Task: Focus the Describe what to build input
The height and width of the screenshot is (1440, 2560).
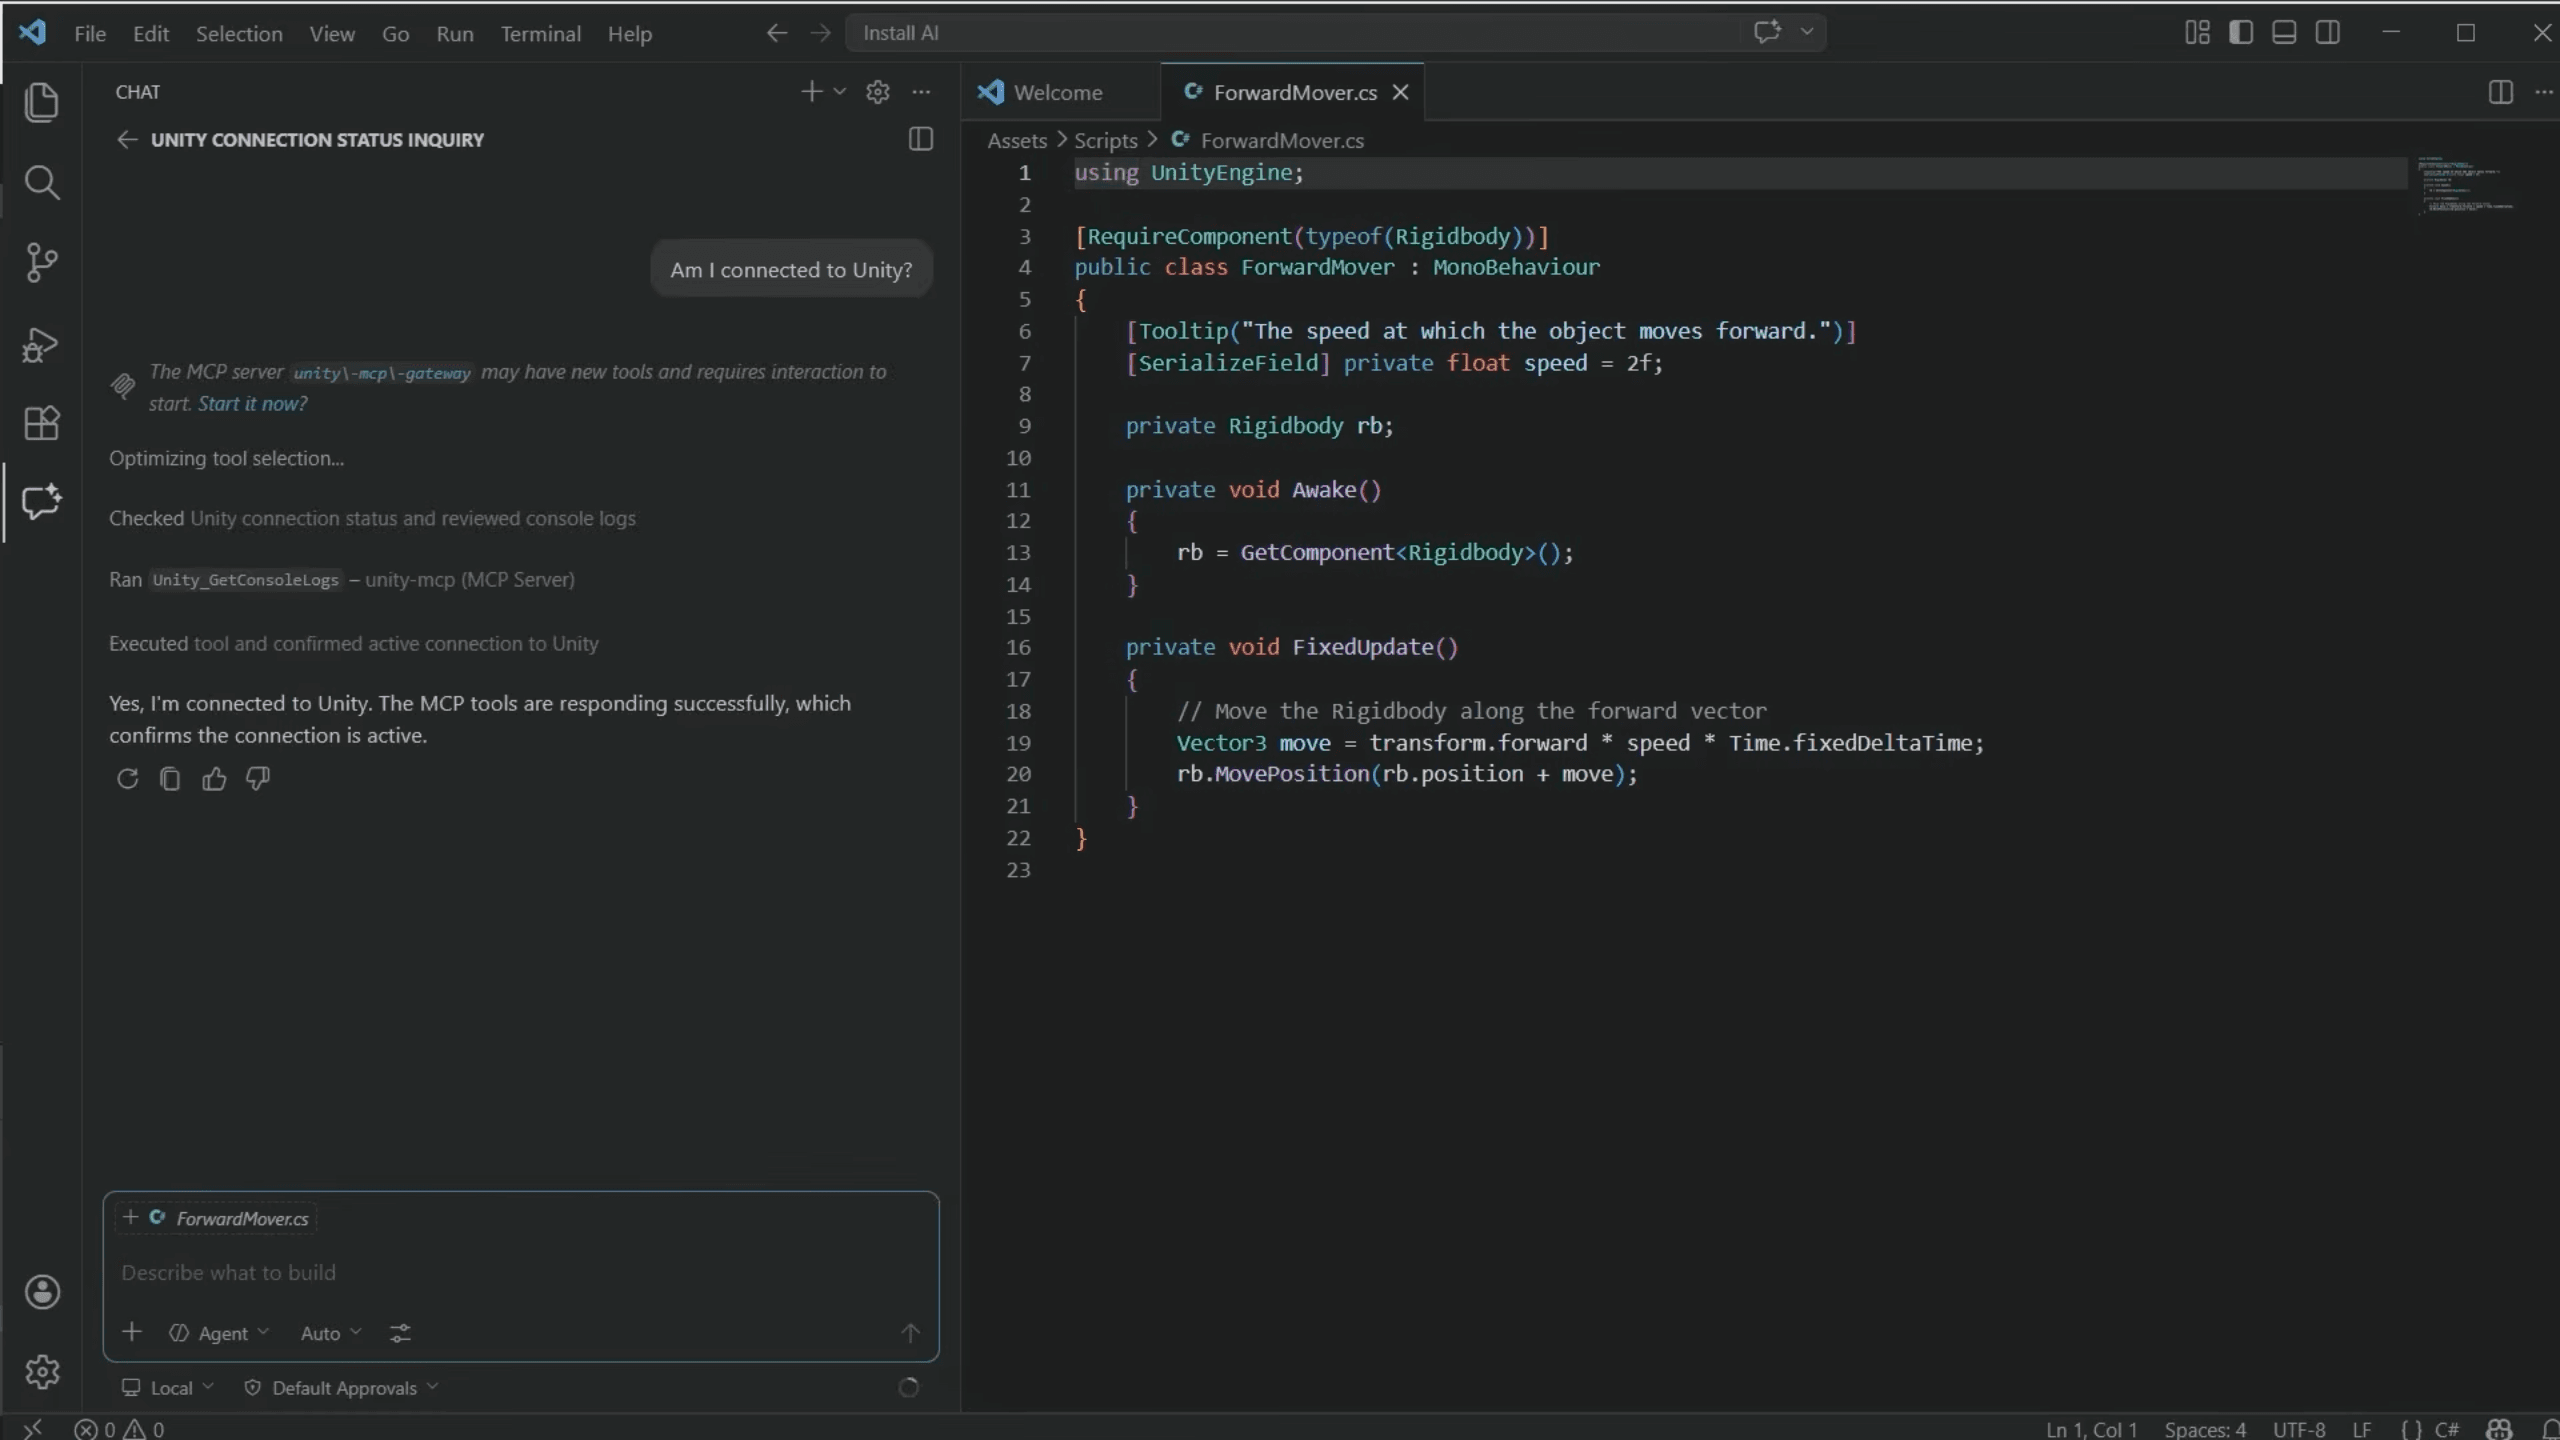Action: [520, 1273]
